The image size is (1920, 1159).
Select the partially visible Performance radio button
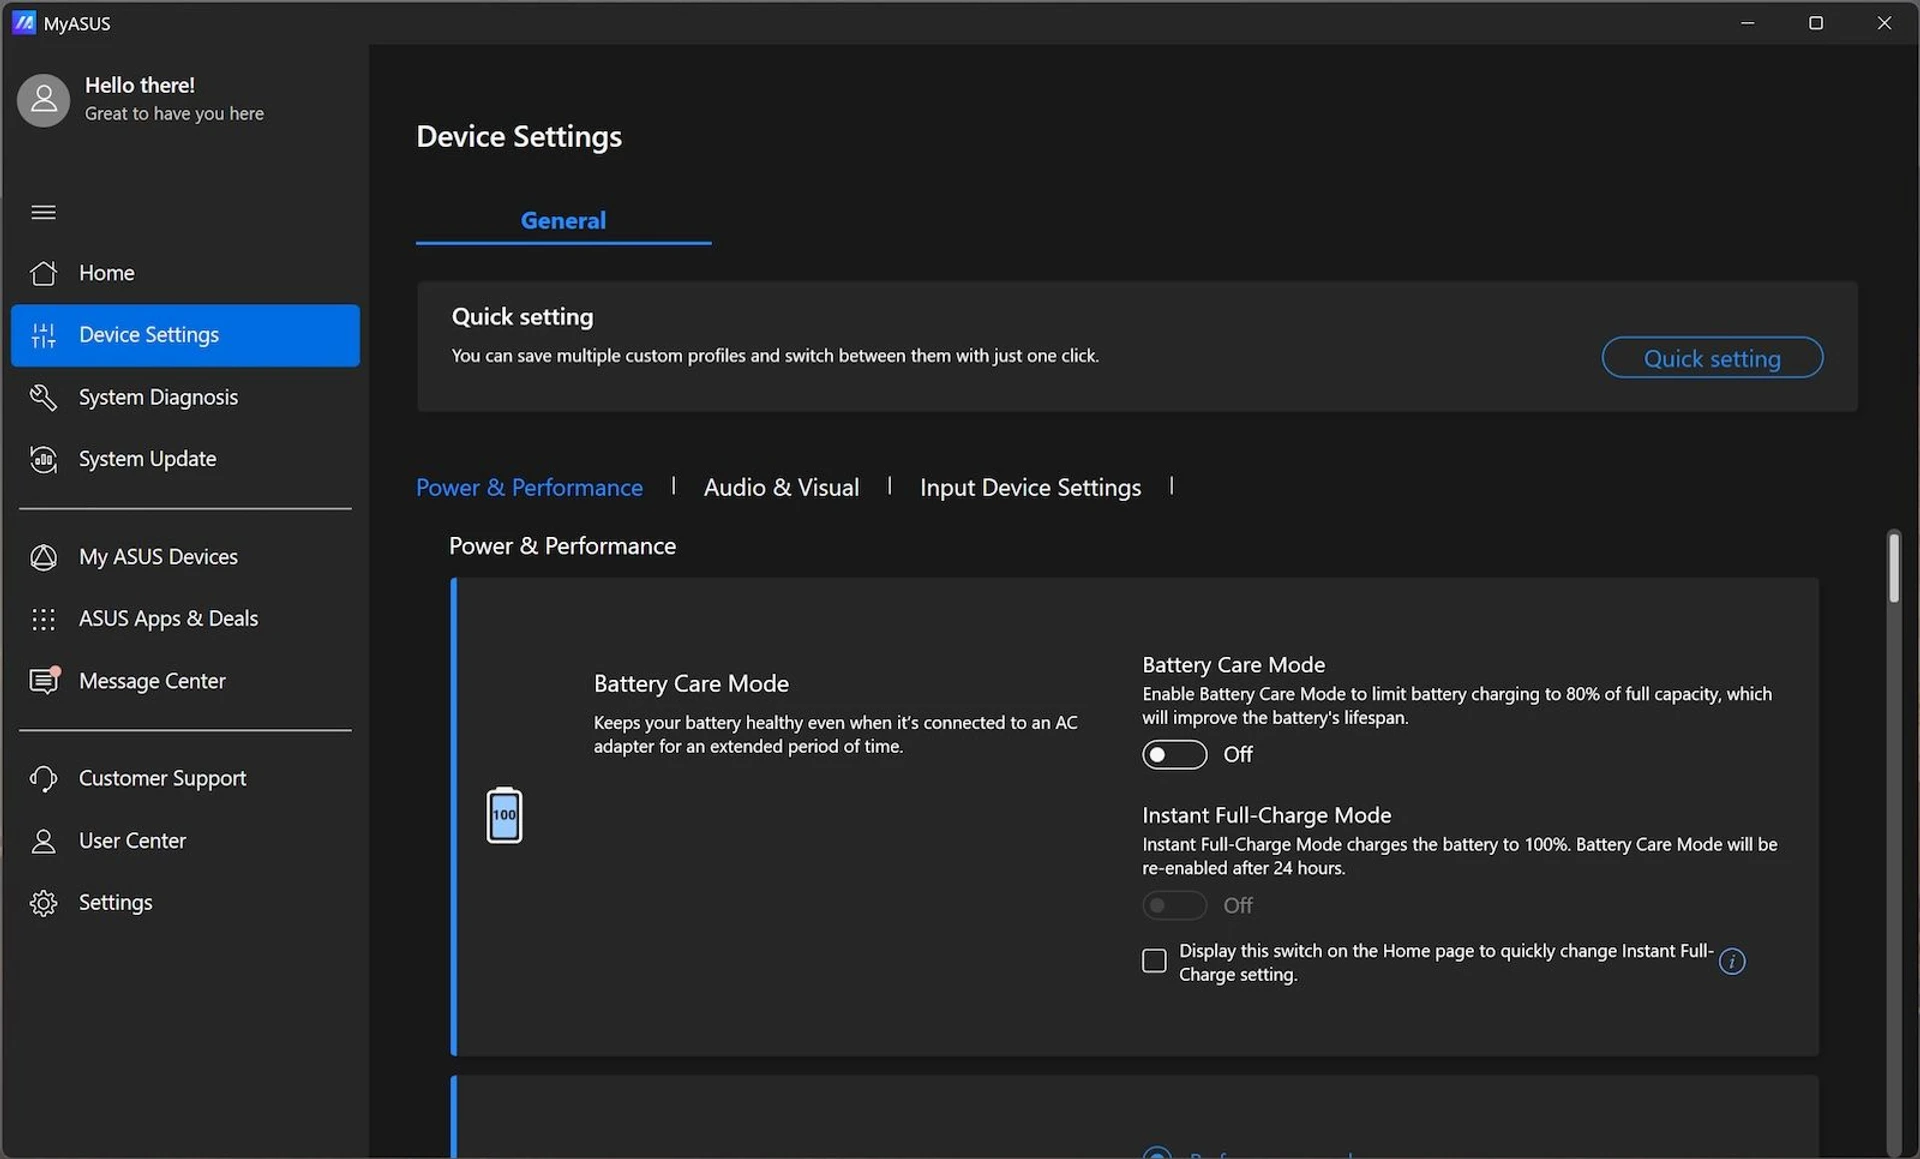coord(1156,1153)
